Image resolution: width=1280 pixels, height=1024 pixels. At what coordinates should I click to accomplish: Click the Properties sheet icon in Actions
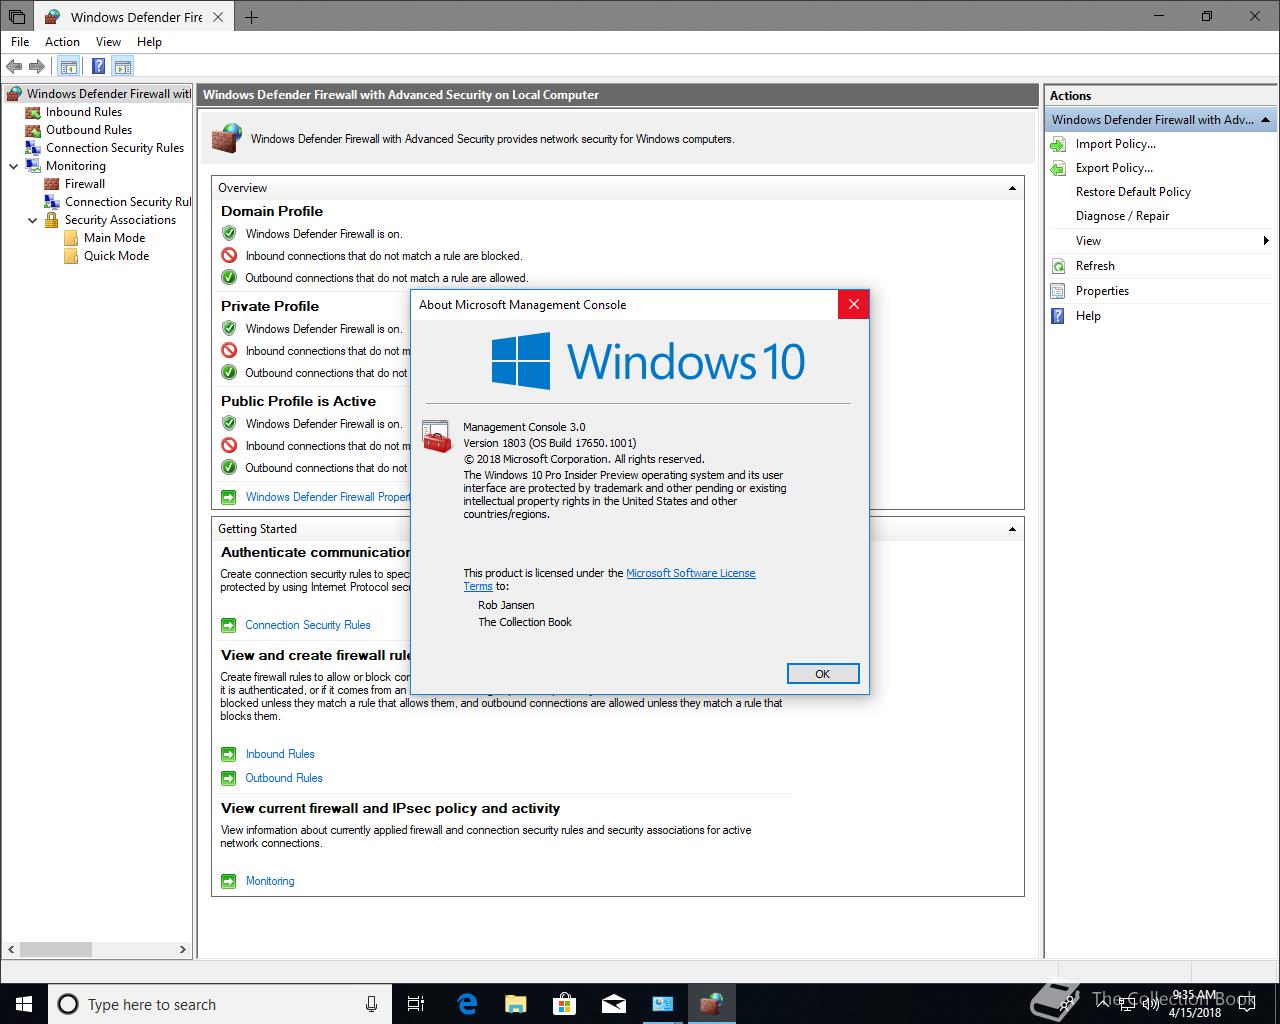click(x=1058, y=291)
